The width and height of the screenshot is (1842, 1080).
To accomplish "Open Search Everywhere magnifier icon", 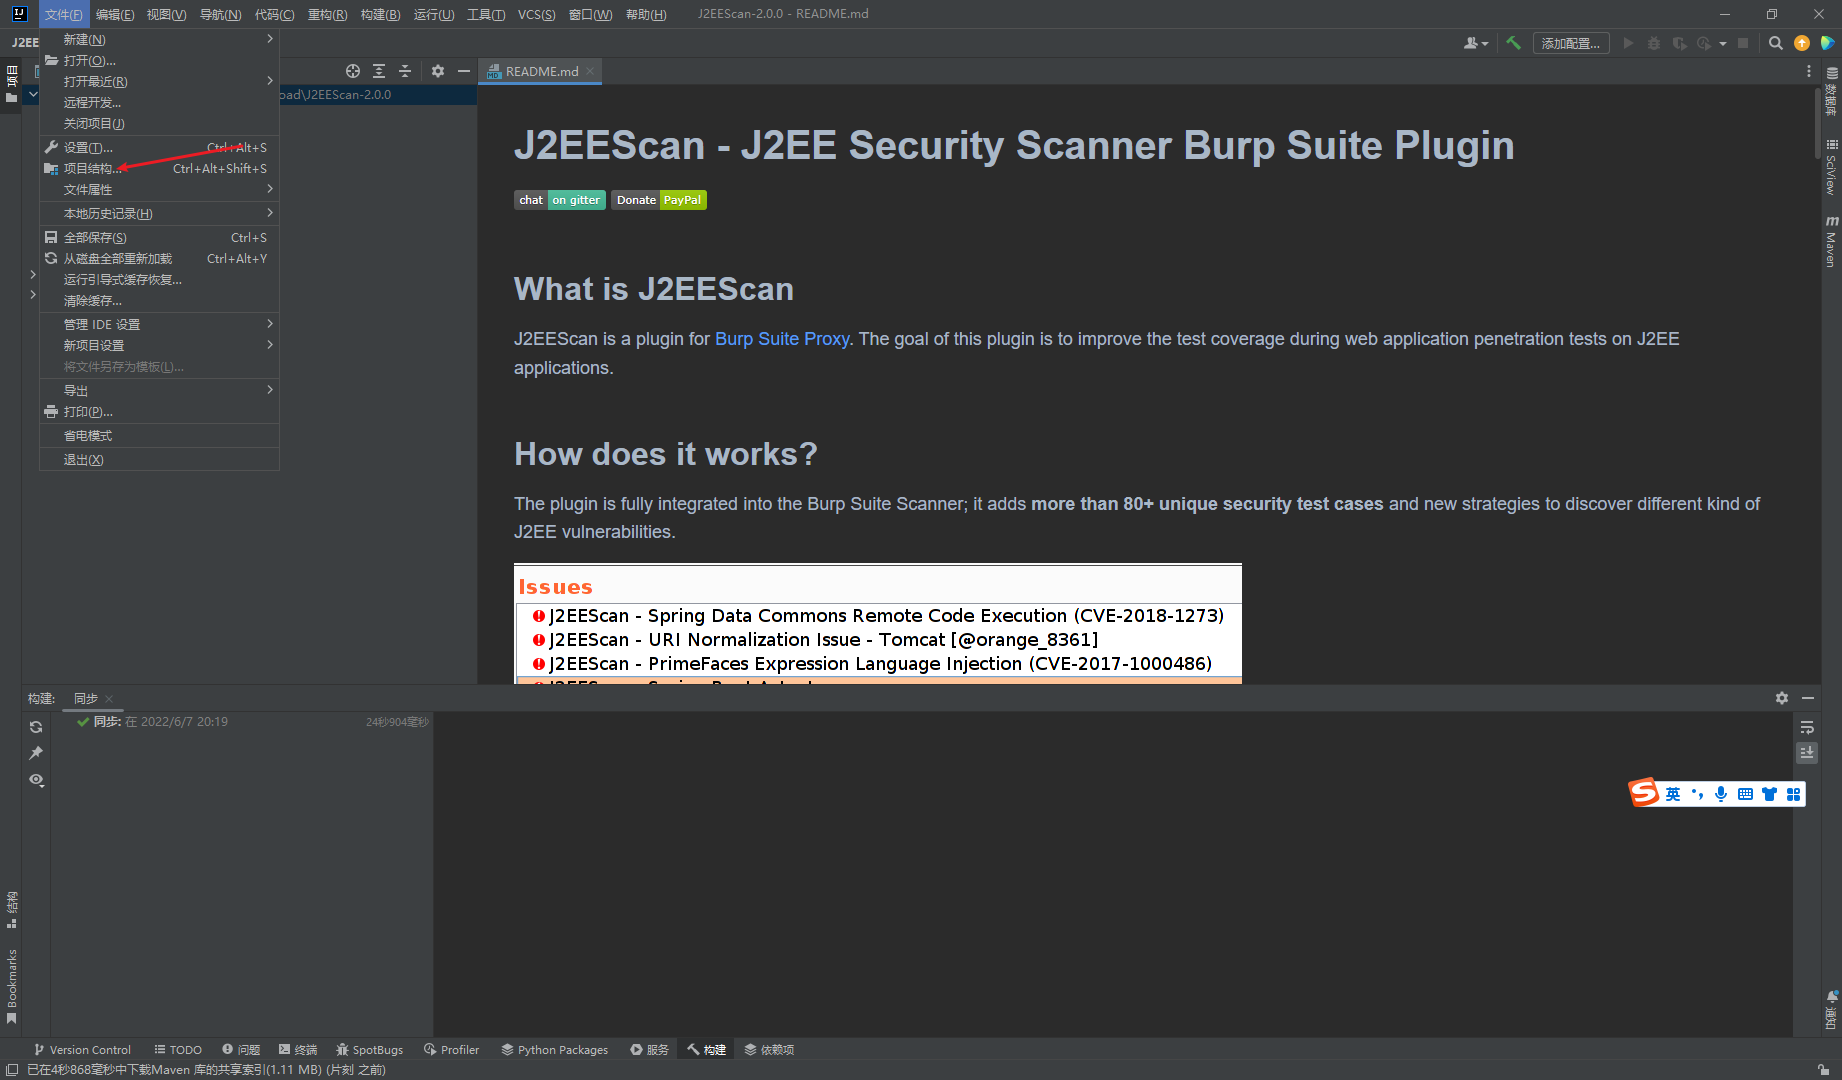I will 1776,43.
